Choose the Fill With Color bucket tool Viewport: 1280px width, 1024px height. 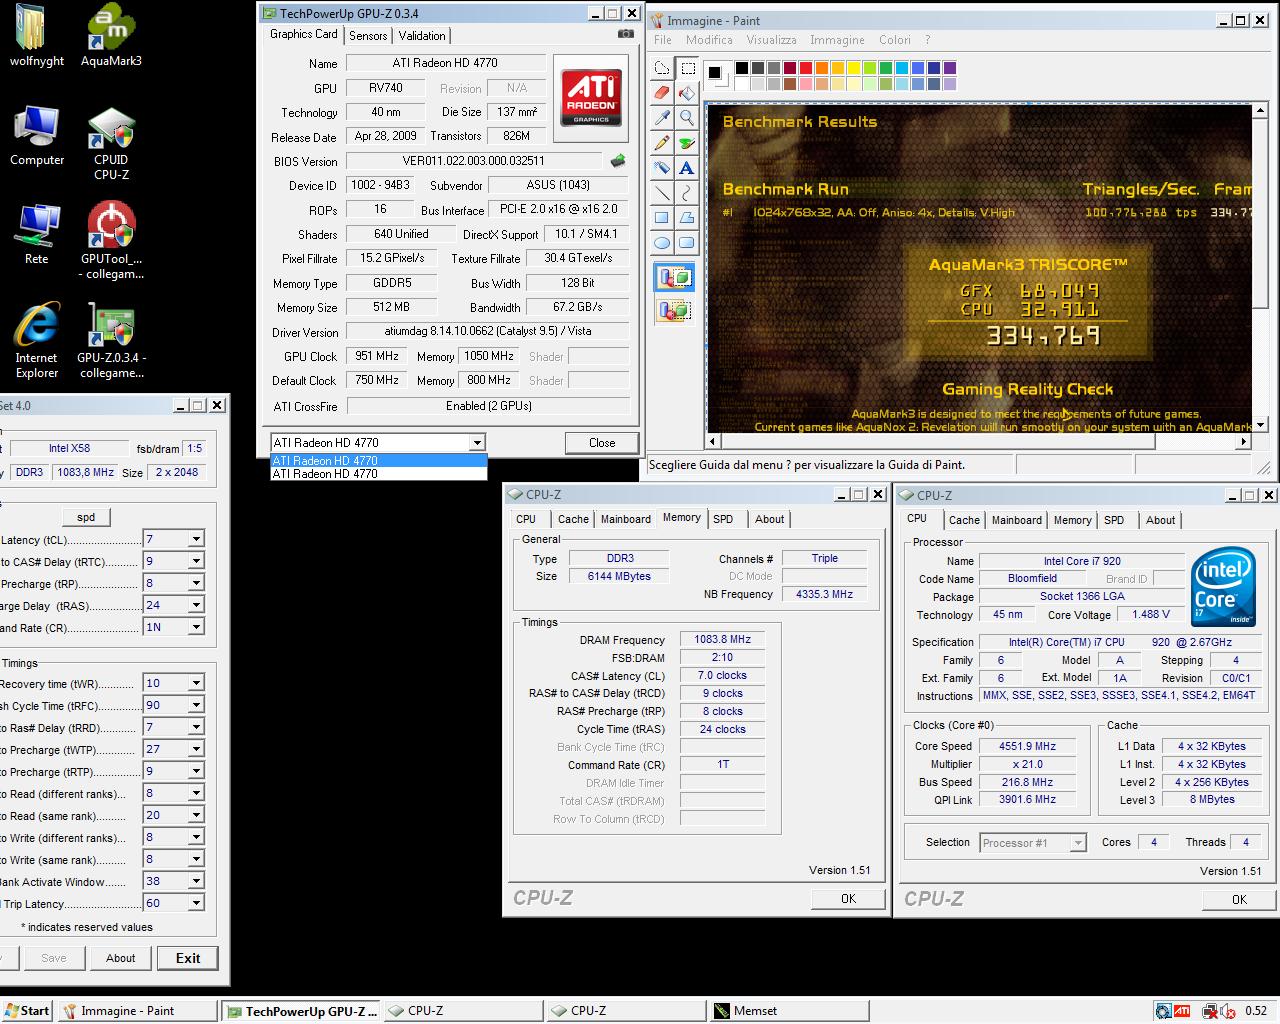tap(687, 93)
